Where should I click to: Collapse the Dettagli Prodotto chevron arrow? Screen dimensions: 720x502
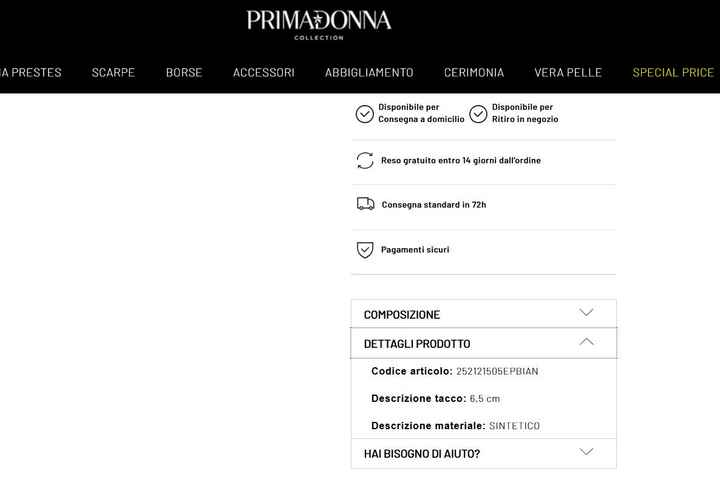tap(586, 342)
